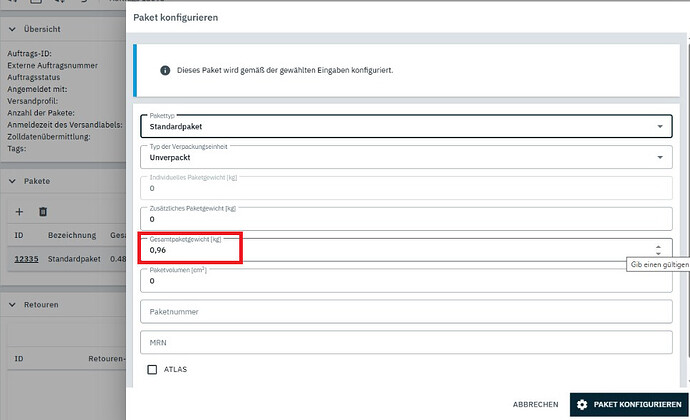Screen dimensions: 690x420
Task: Select the Standardpaket row in packages table
Action: coord(66,259)
